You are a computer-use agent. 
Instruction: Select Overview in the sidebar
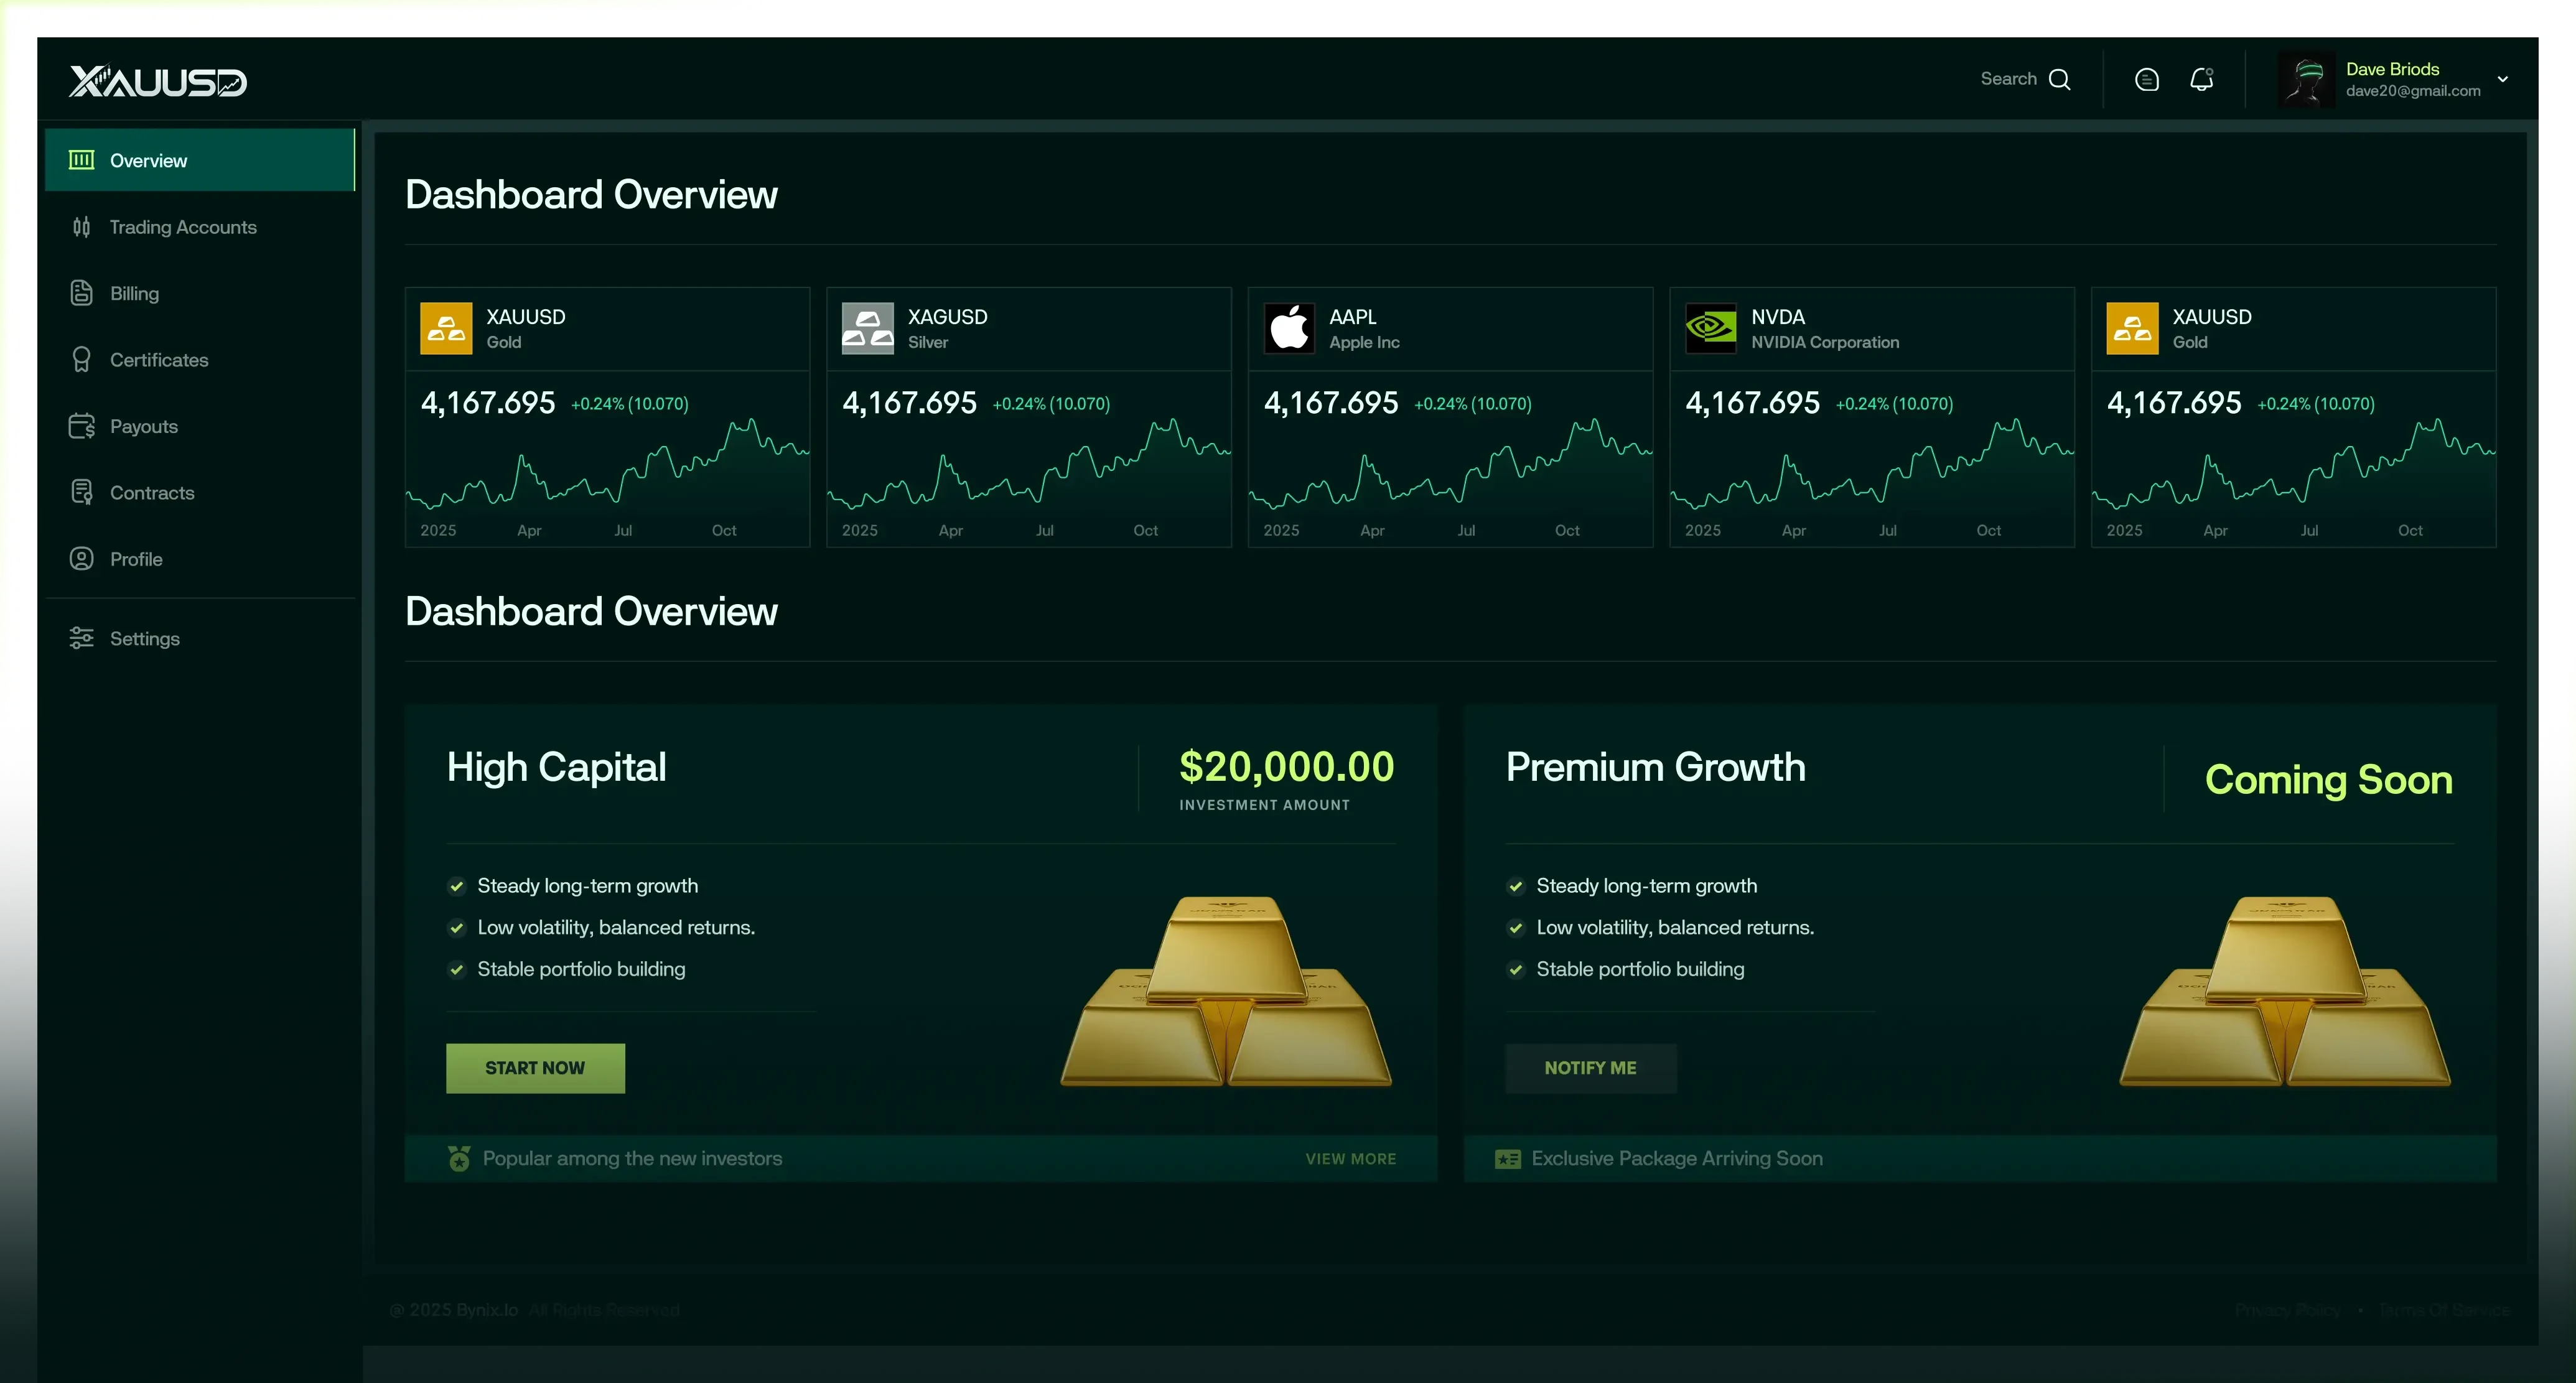pyautogui.click(x=200, y=160)
